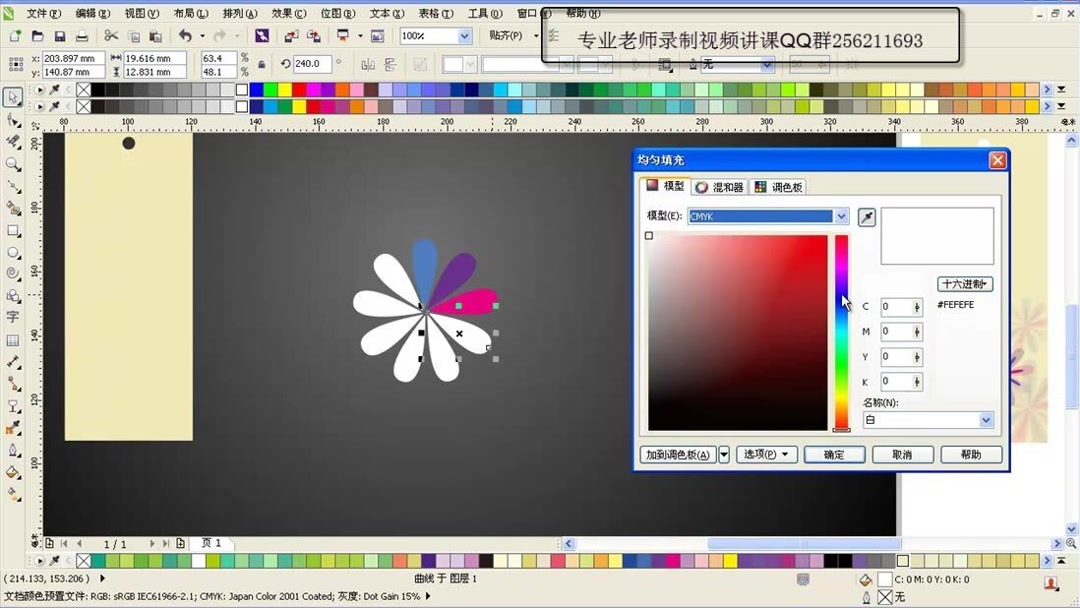Image resolution: width=1080 pixels, height=608 pixels.
Task: Click the eyedropper in the fill dialog
Action: (865, 217)
